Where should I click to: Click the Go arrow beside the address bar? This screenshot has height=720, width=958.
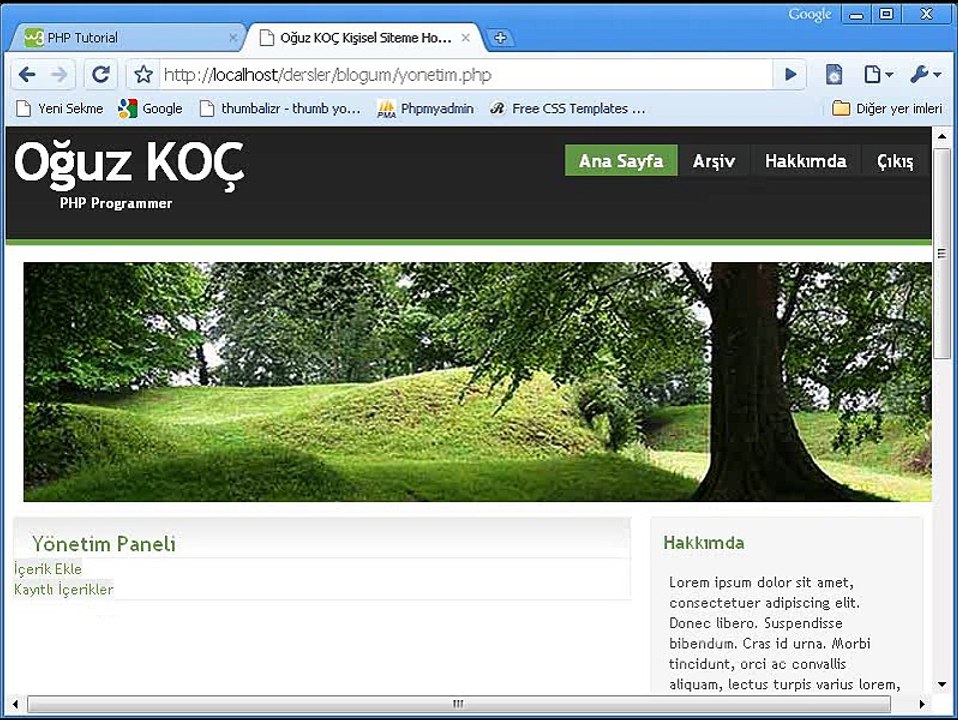(x=790, y=75)
